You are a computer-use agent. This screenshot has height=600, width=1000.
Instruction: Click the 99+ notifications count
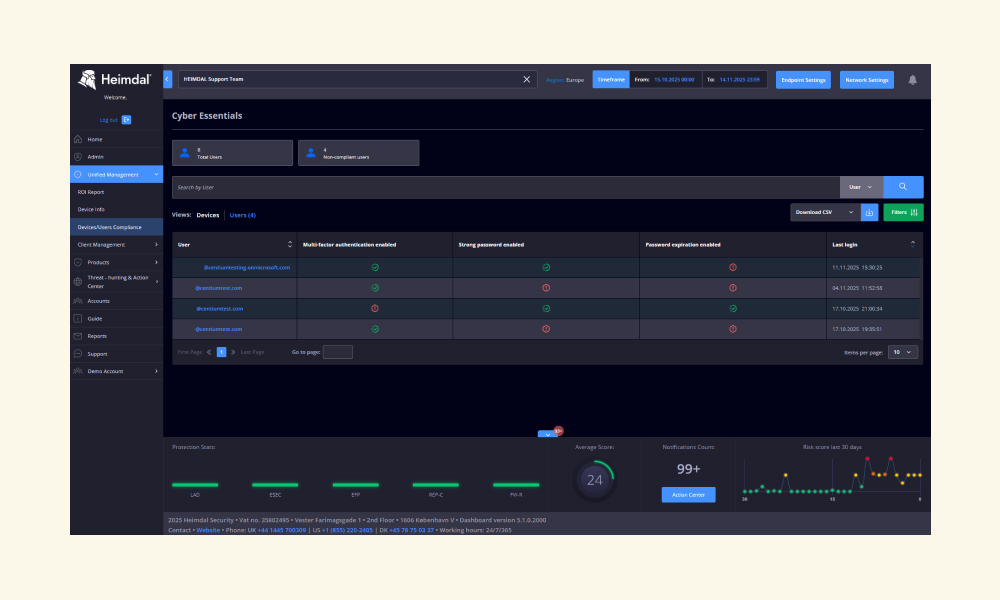[x=688, y=469]
